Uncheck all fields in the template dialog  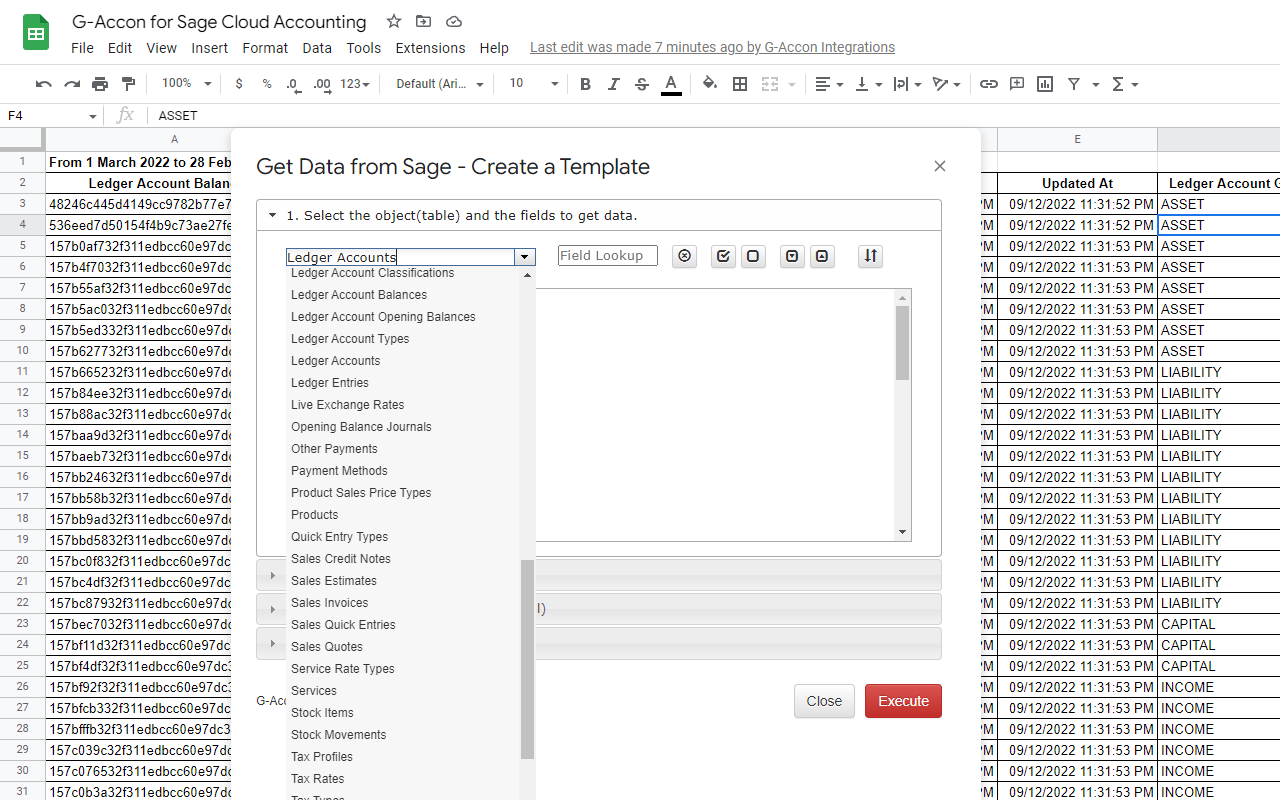click(x=753, y=256)
